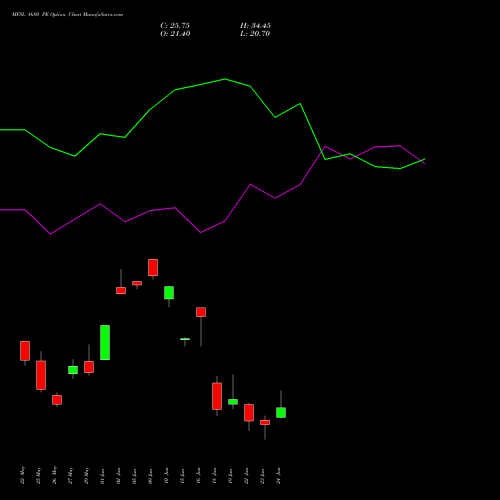Image resolution: width=500 pixels, height=500 pixels.
Task: Click the MFSL 1680 PE Option Chart title
Action: (68, 15)
